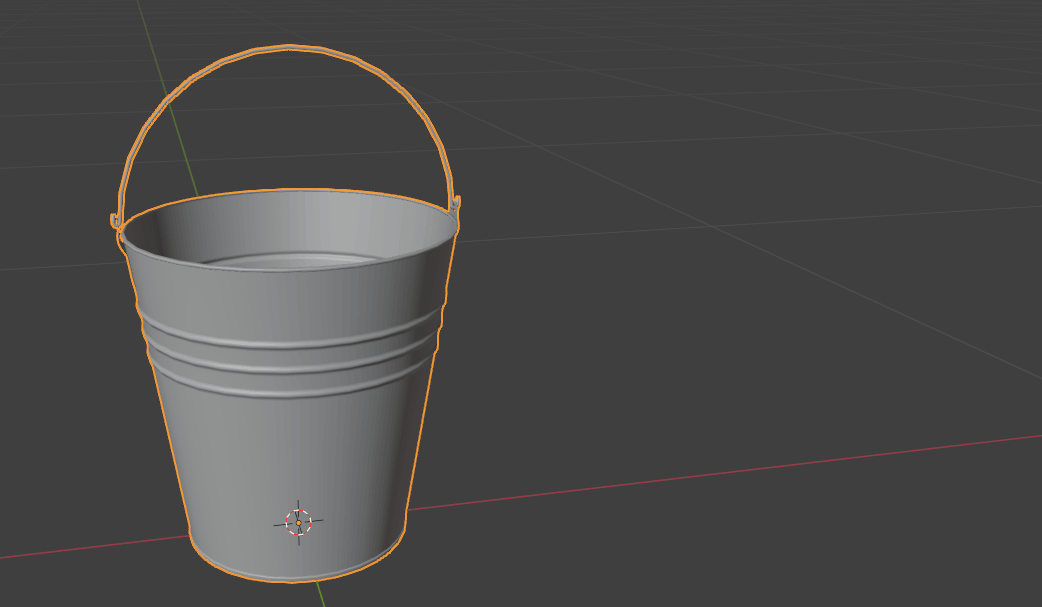Click the red X axis line left of bucket
The width and height of the screenshot is (1042, 607).
90,545
